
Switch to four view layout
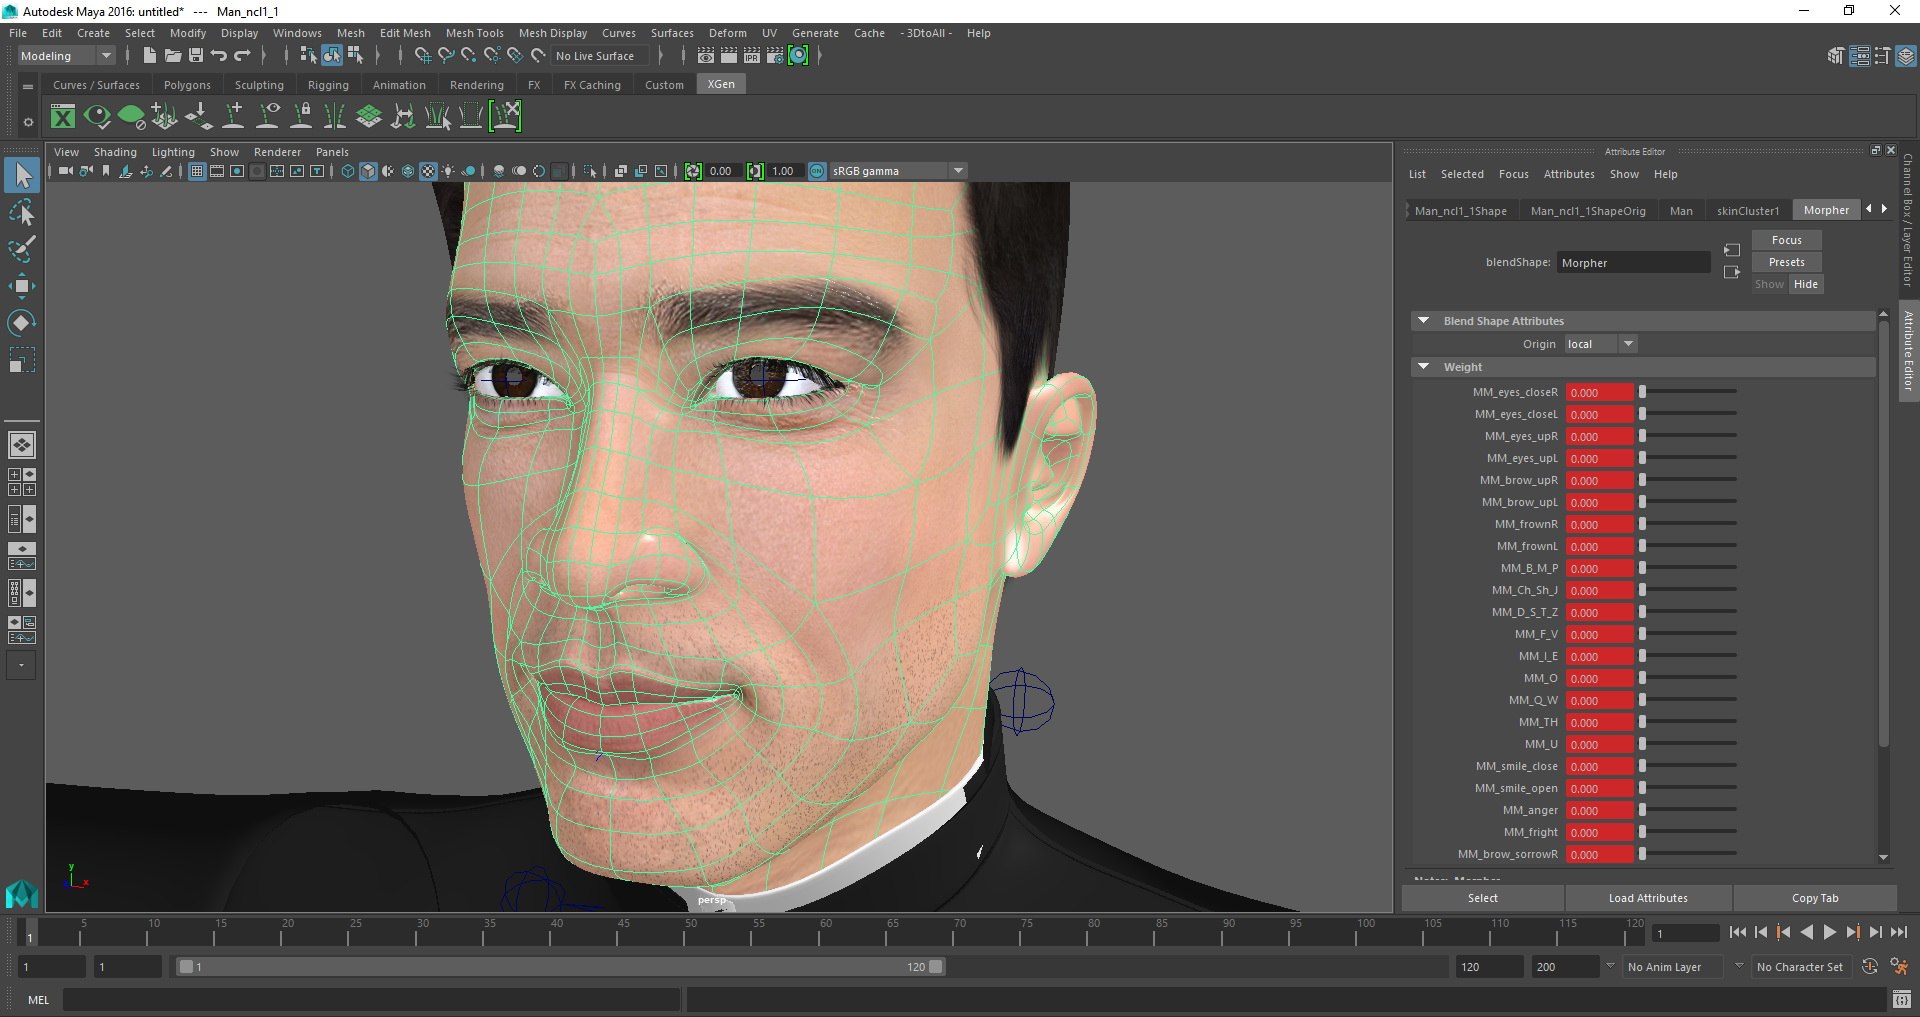(22, 482)
